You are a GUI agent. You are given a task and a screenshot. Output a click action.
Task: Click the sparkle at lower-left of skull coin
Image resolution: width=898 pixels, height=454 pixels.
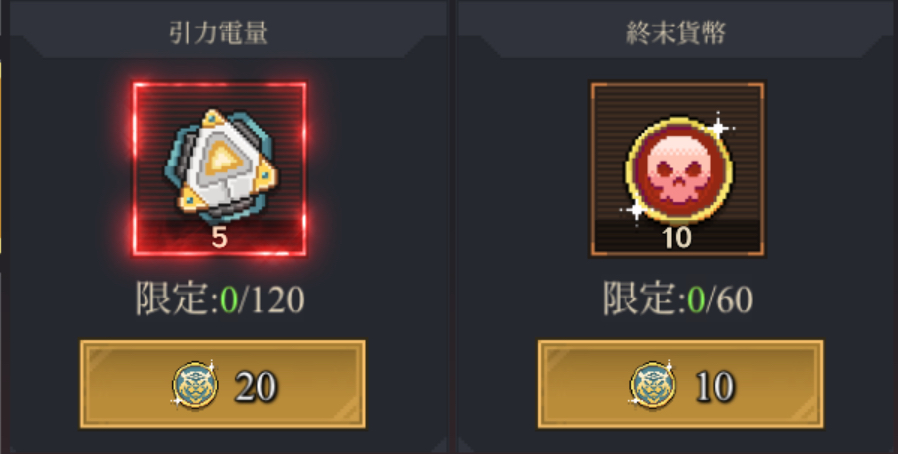point(636,210)
